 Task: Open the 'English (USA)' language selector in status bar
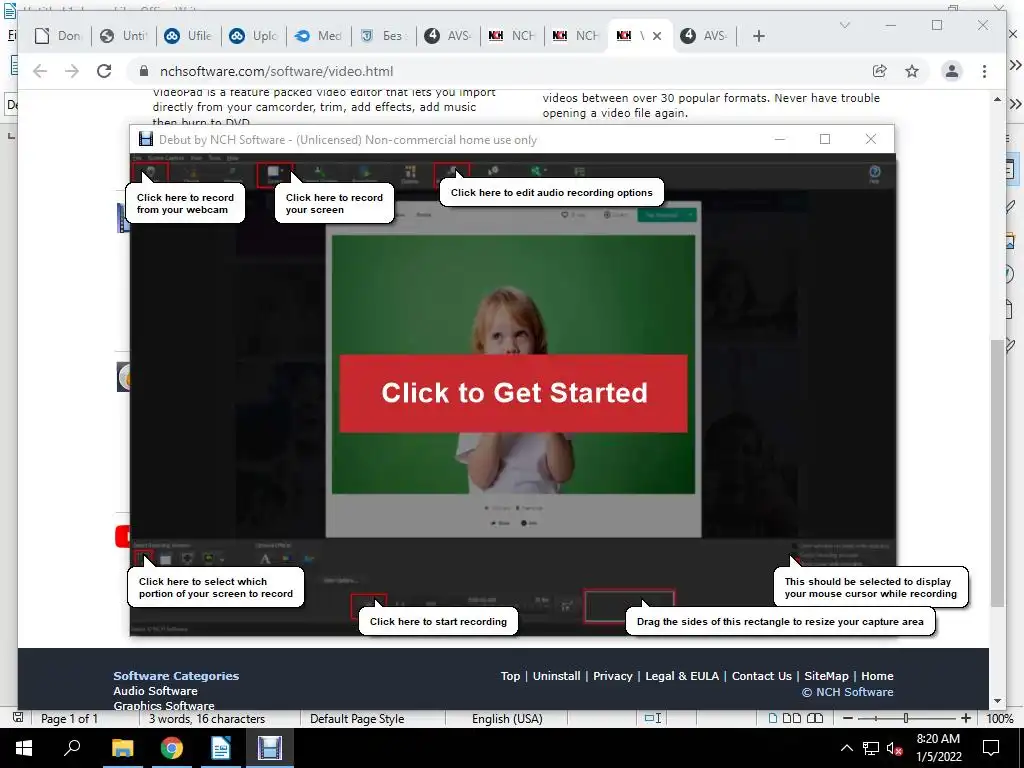pyautogui.click(x=507, y=718)
